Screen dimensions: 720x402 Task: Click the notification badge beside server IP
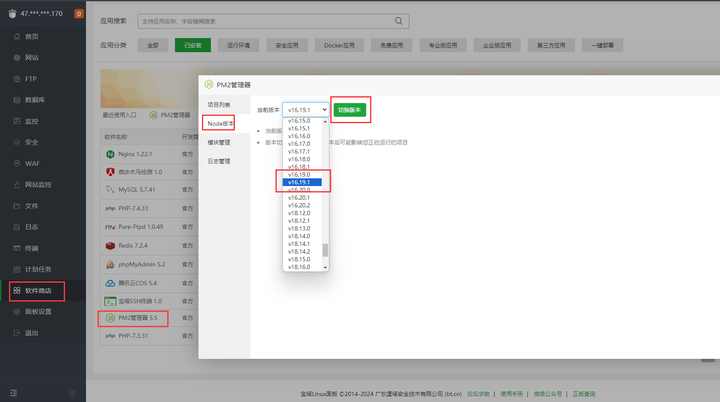(78, 13)
